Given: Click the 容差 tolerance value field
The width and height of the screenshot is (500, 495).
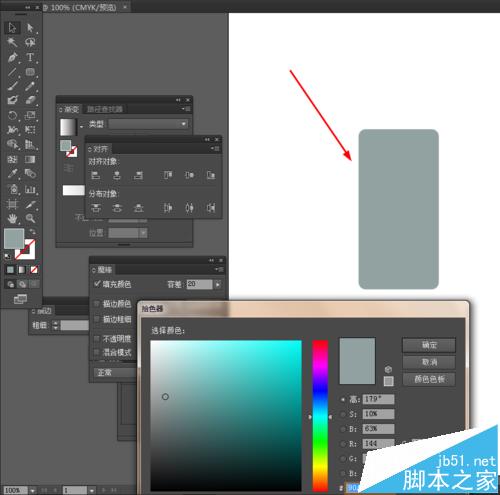Looking at the screenshot, I should [199, 284].
